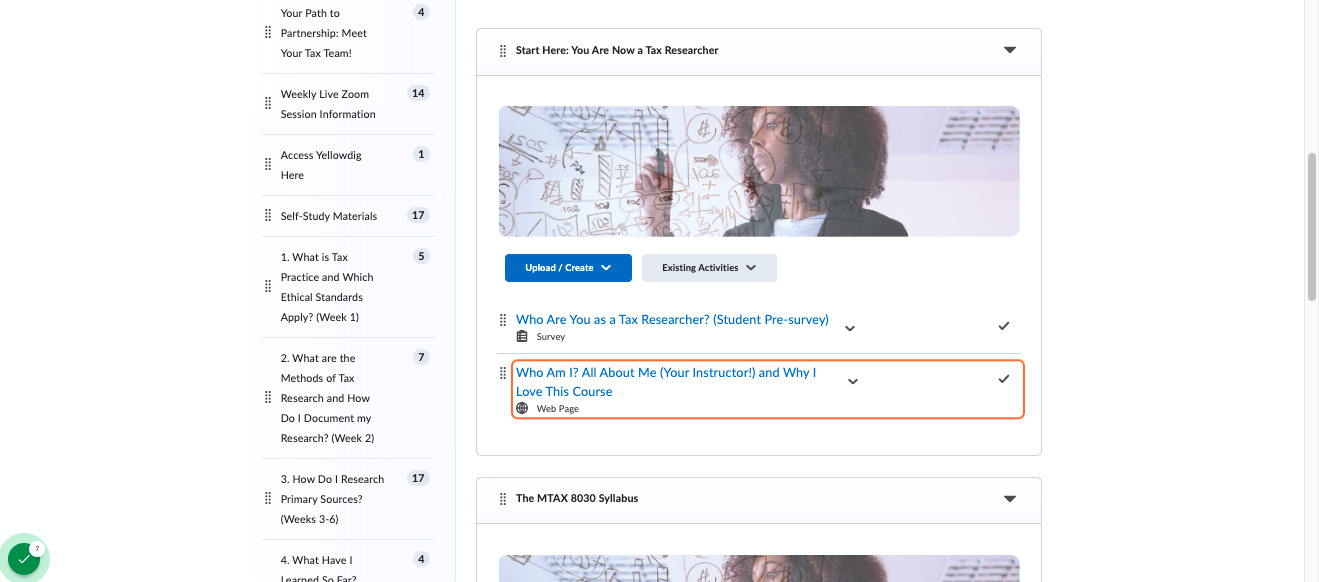Open What is Tax Practice Week 1 module
This screenshot has width=1319, height=582.
[327, 287]
